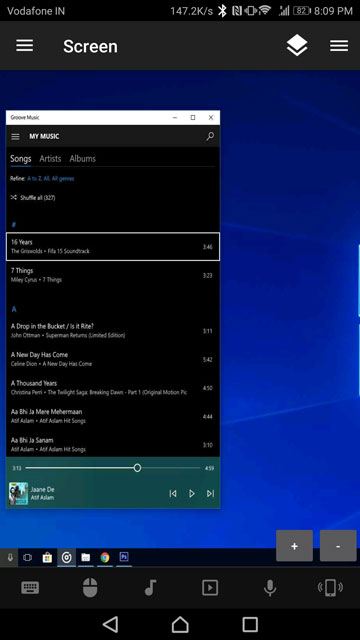Viewport: 360px width, 640px height.
Task: Select the song 16 Years
Action: pos(113,247)
